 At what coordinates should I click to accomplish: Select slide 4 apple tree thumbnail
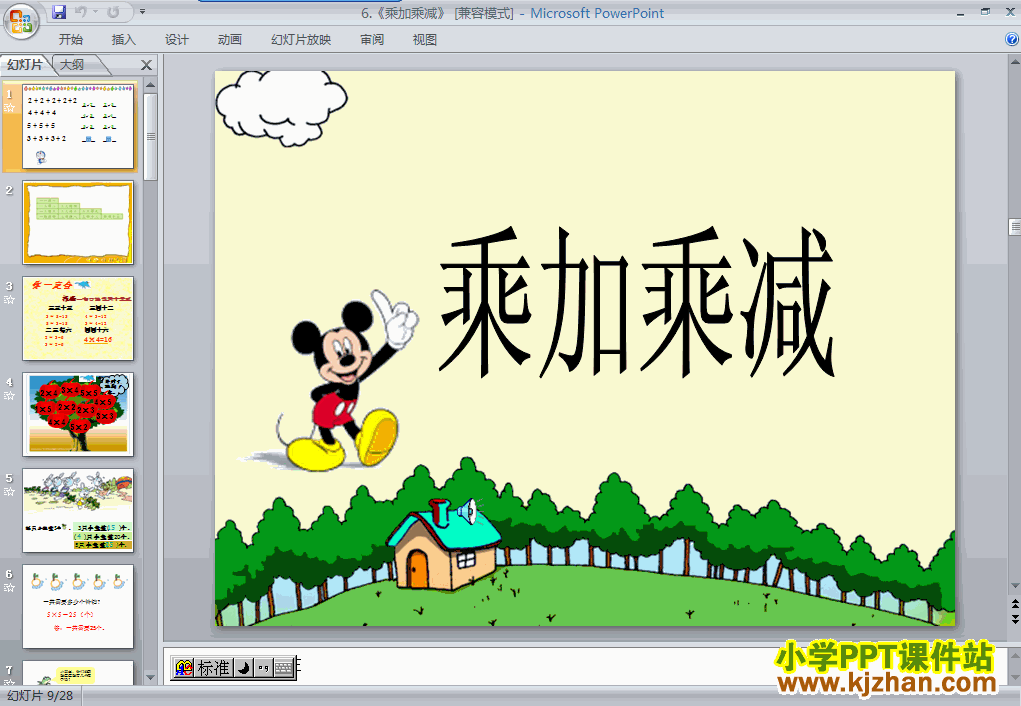(x=78, y=414)
